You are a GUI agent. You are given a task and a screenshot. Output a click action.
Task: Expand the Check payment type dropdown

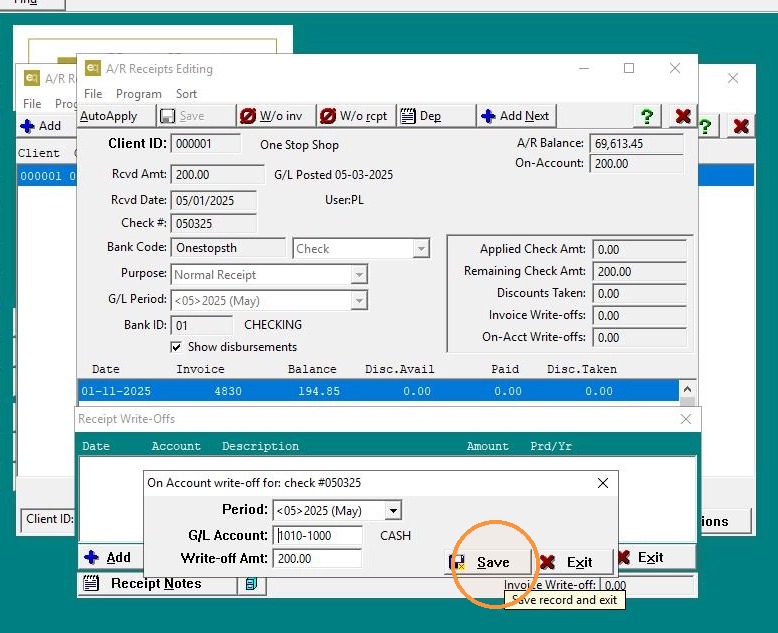tap(421, 249)
